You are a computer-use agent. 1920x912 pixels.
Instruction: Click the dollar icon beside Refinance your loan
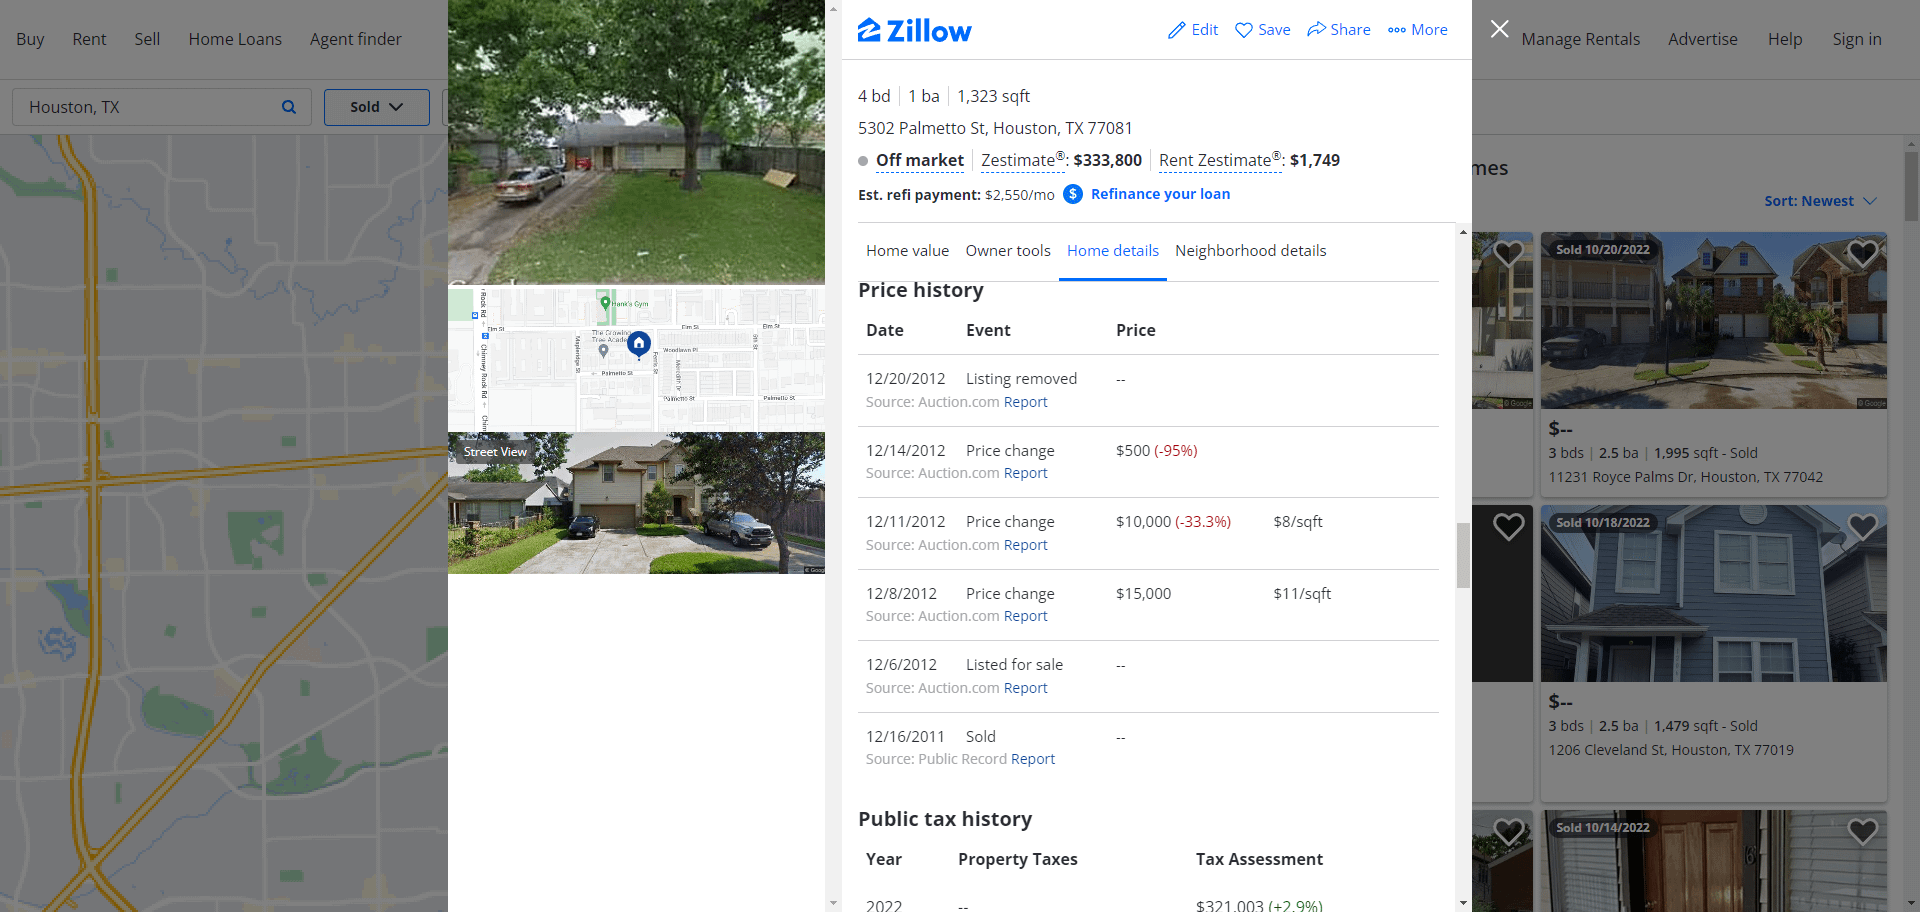click(x=1073, y=194)
